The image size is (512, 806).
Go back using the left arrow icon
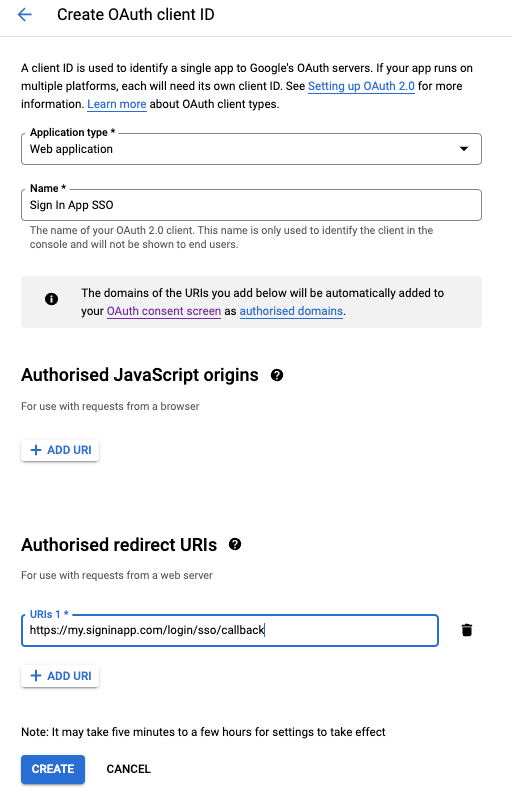click(x=25, y=14)
